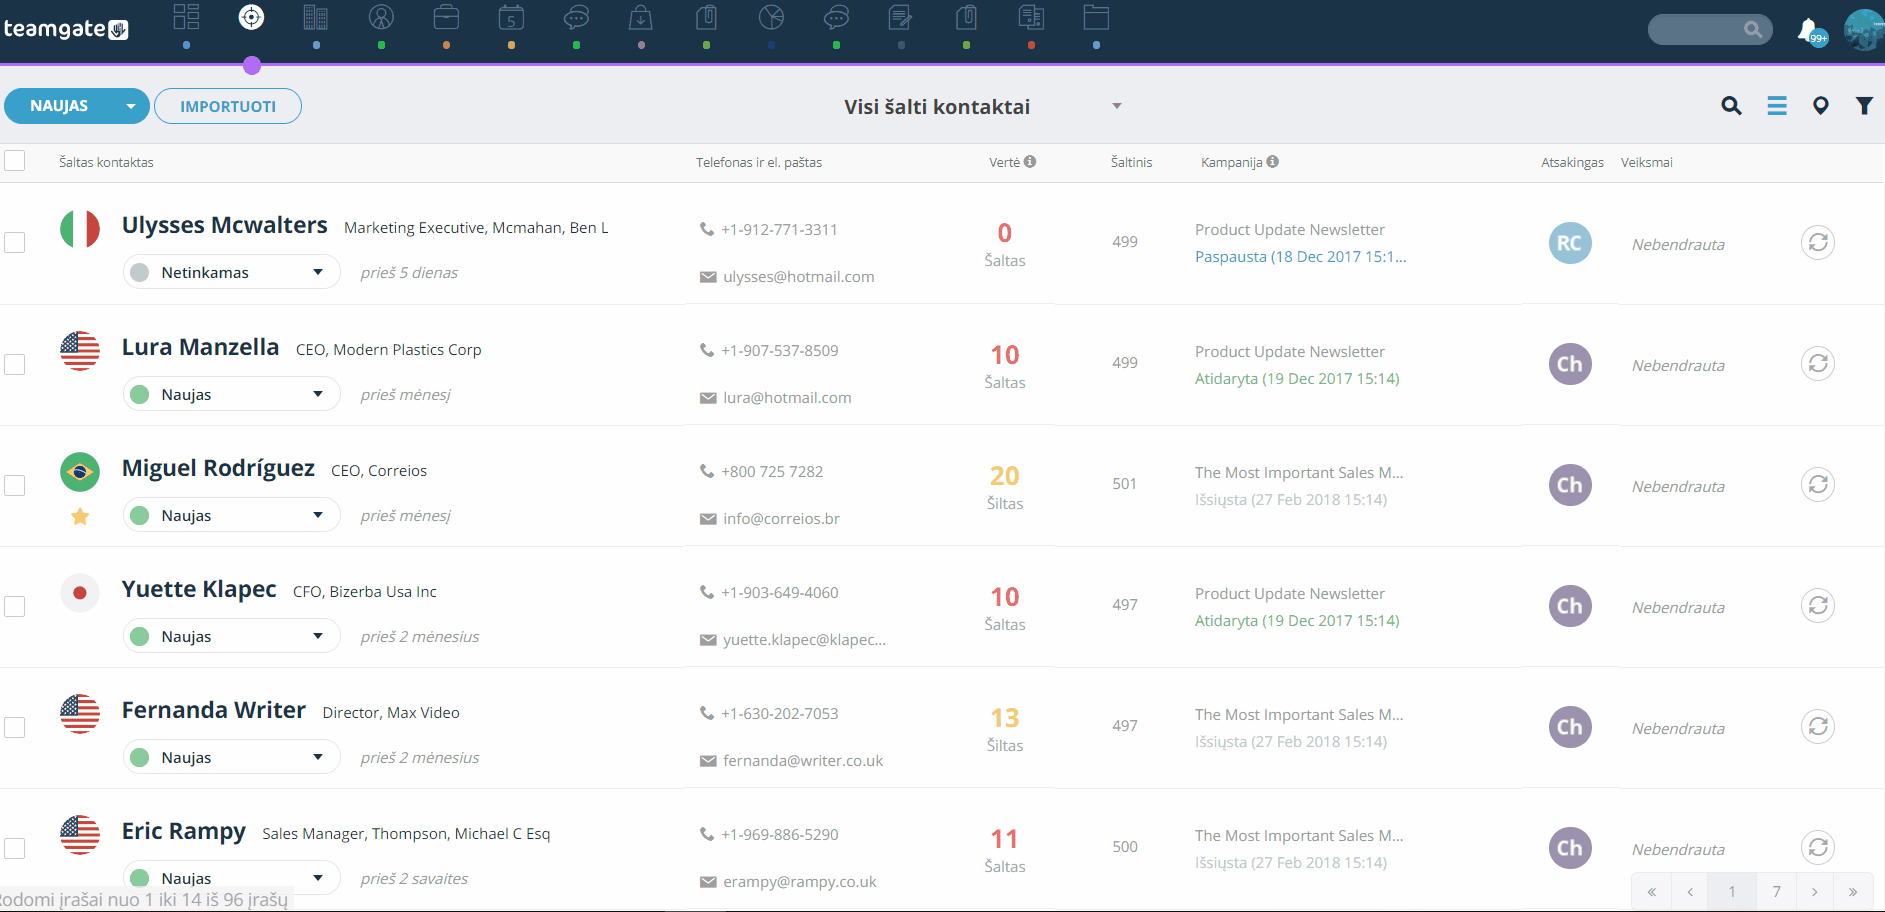
Task: Open the document with pencil icon
Action: [901, 17]
